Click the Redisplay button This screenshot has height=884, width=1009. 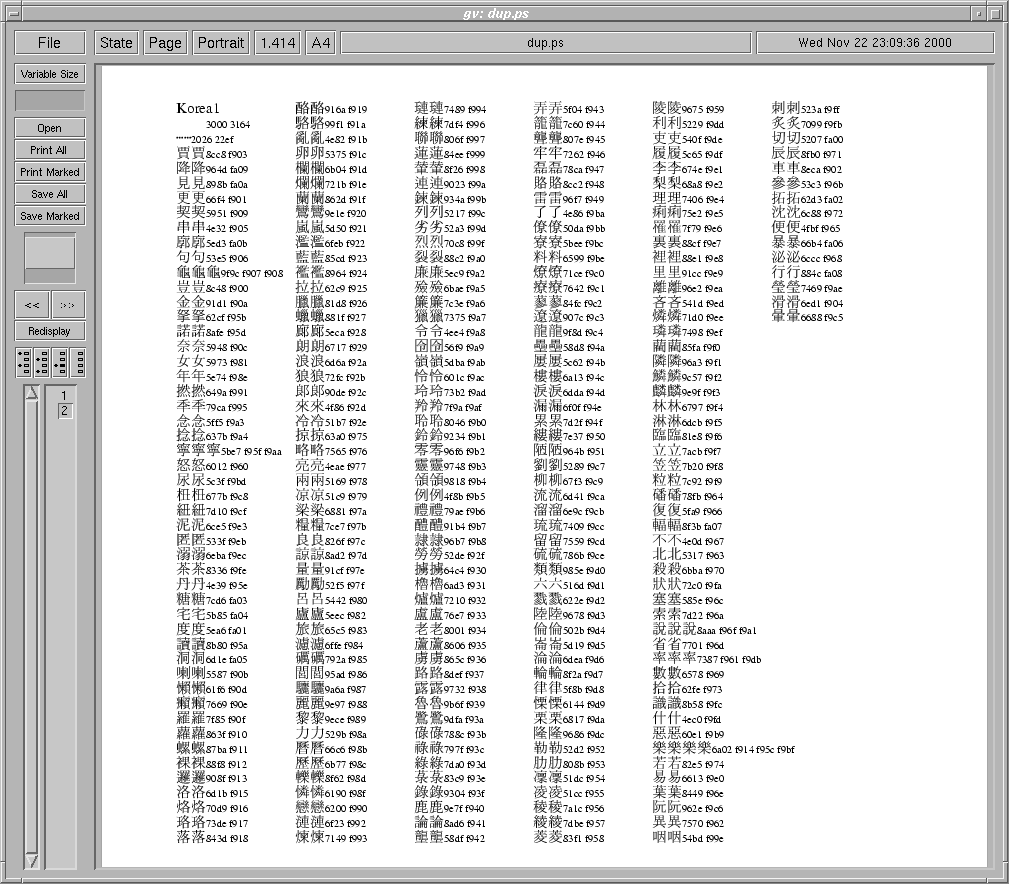point(49,331)
